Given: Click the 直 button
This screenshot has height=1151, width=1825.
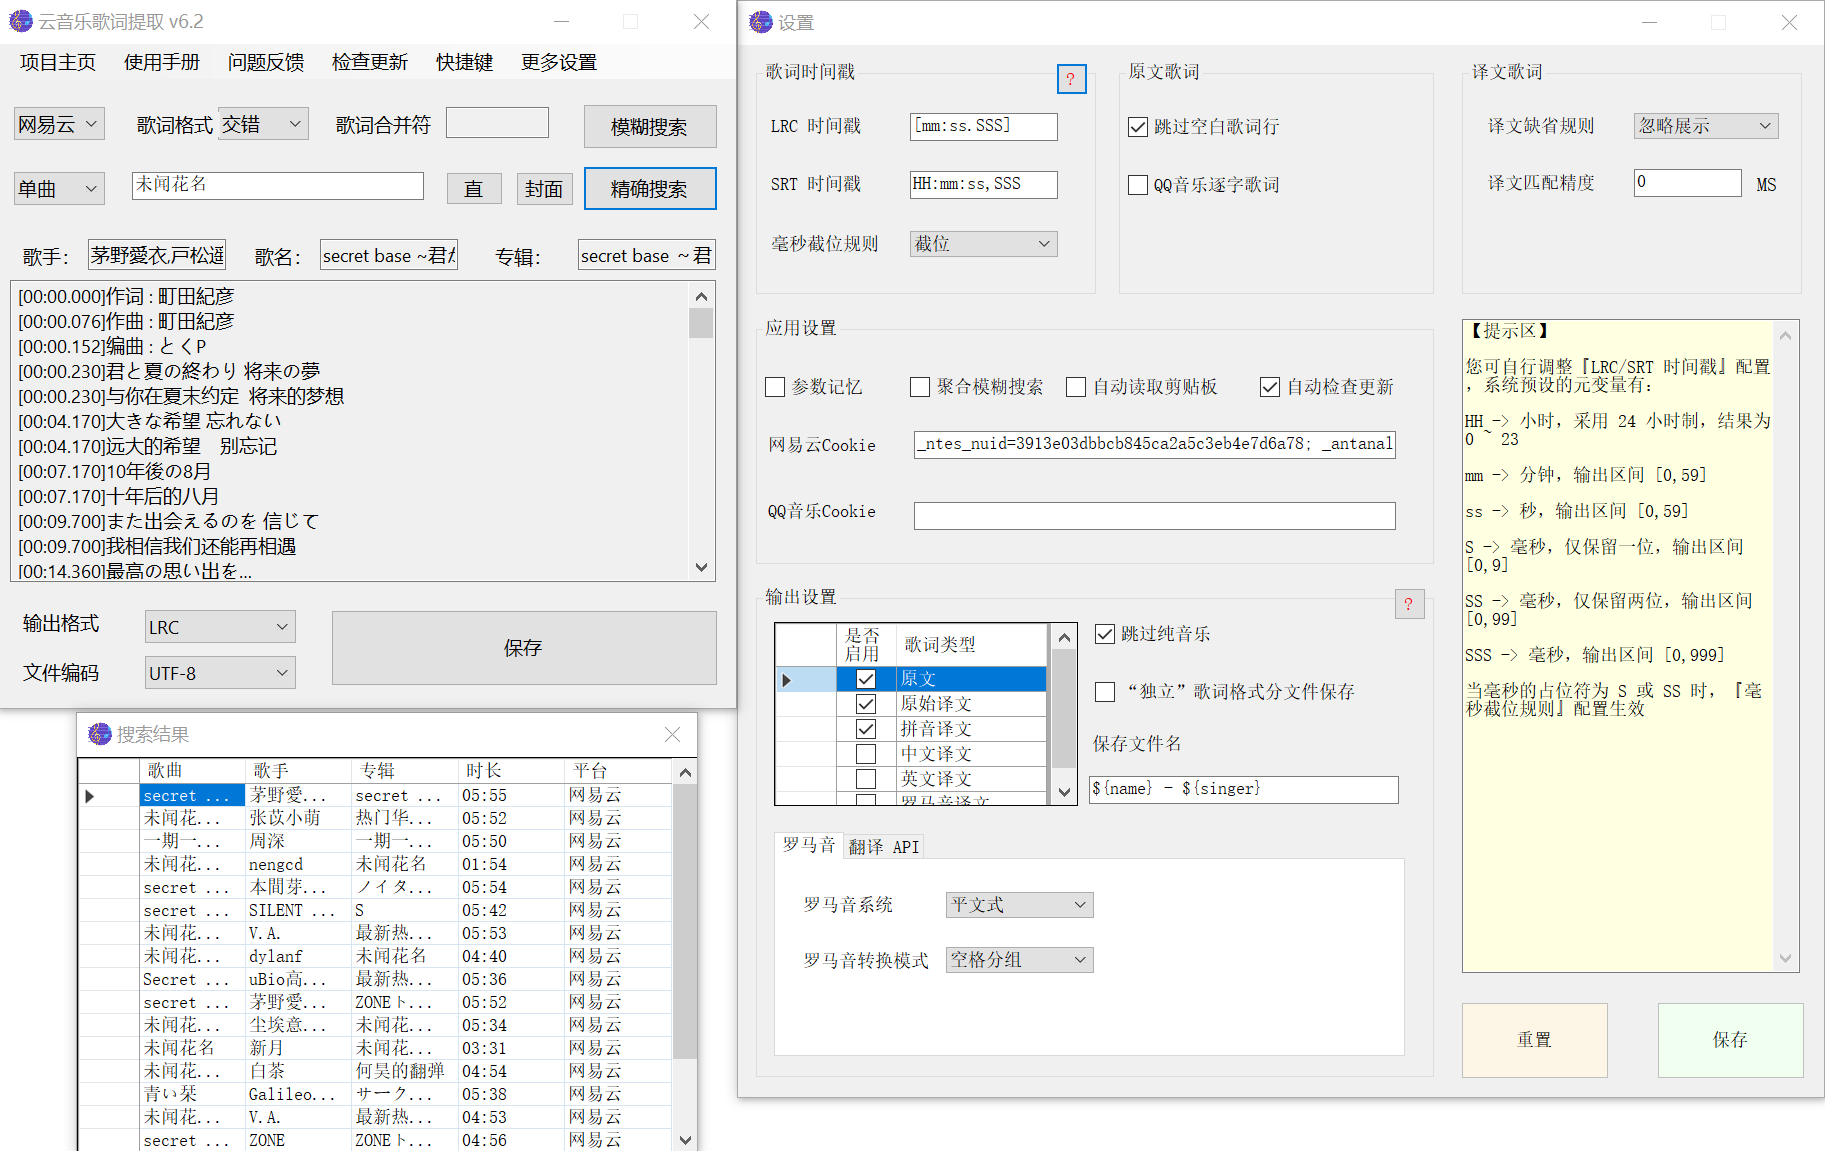Looking at the screenshot, I should pos(474,189).
